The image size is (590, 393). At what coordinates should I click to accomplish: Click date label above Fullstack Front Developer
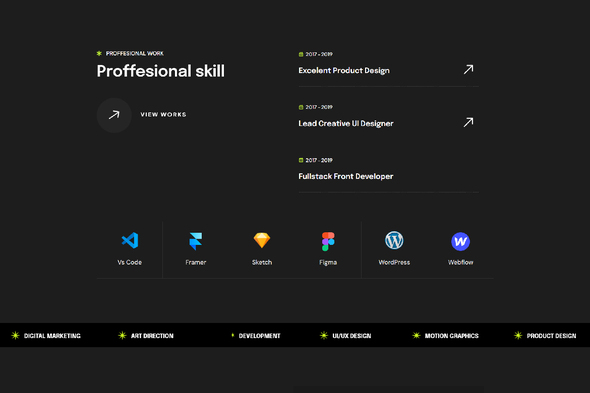(x=319, y=160)
